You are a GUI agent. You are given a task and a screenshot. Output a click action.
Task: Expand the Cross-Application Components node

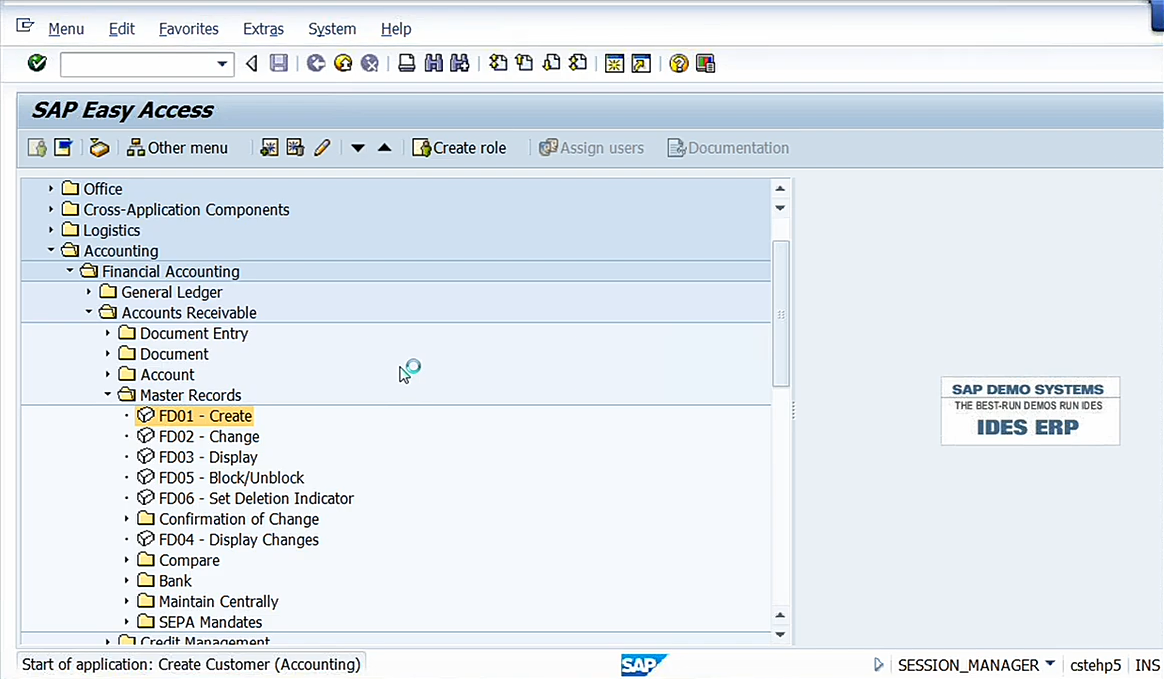tap(50, 209)
